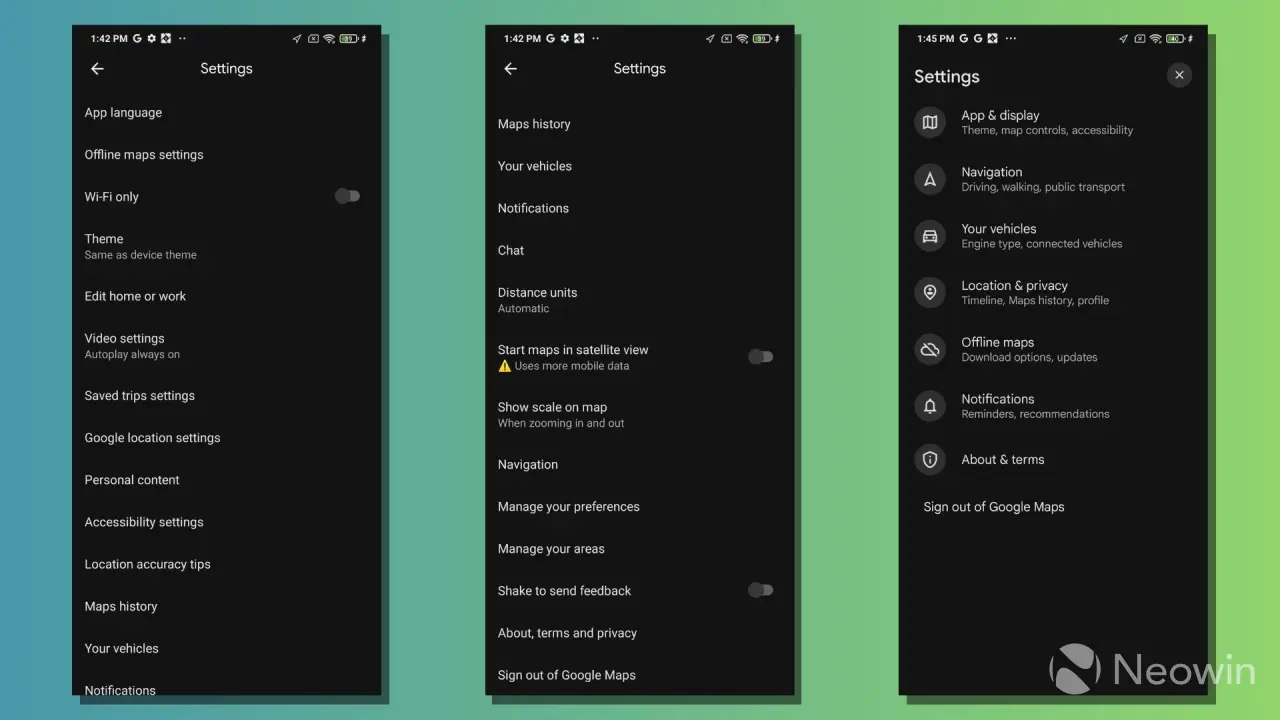1280x720 pixels.
Task: Open Personal content settings entry
Action: point(131,480)
